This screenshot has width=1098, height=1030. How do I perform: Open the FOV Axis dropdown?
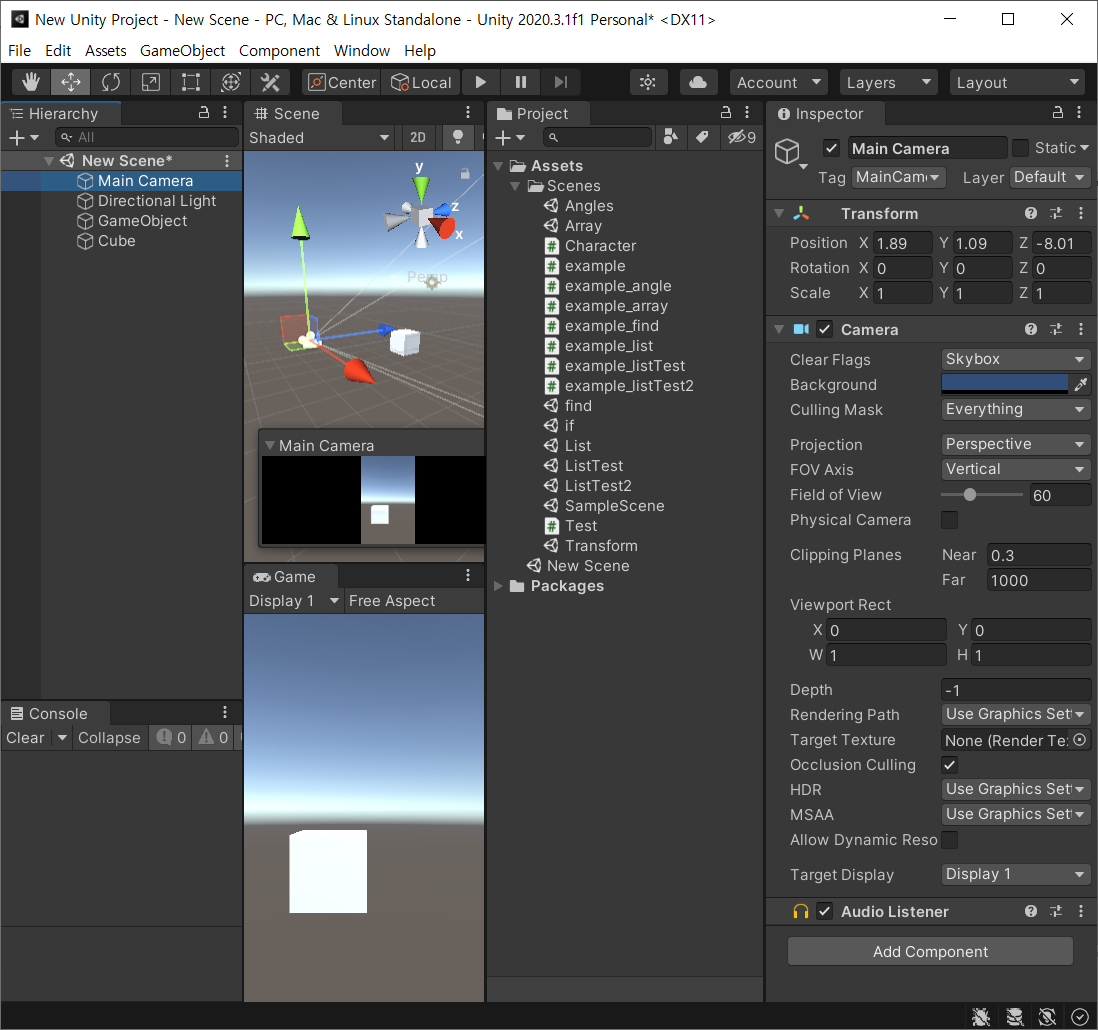[x=1015, y=469]
